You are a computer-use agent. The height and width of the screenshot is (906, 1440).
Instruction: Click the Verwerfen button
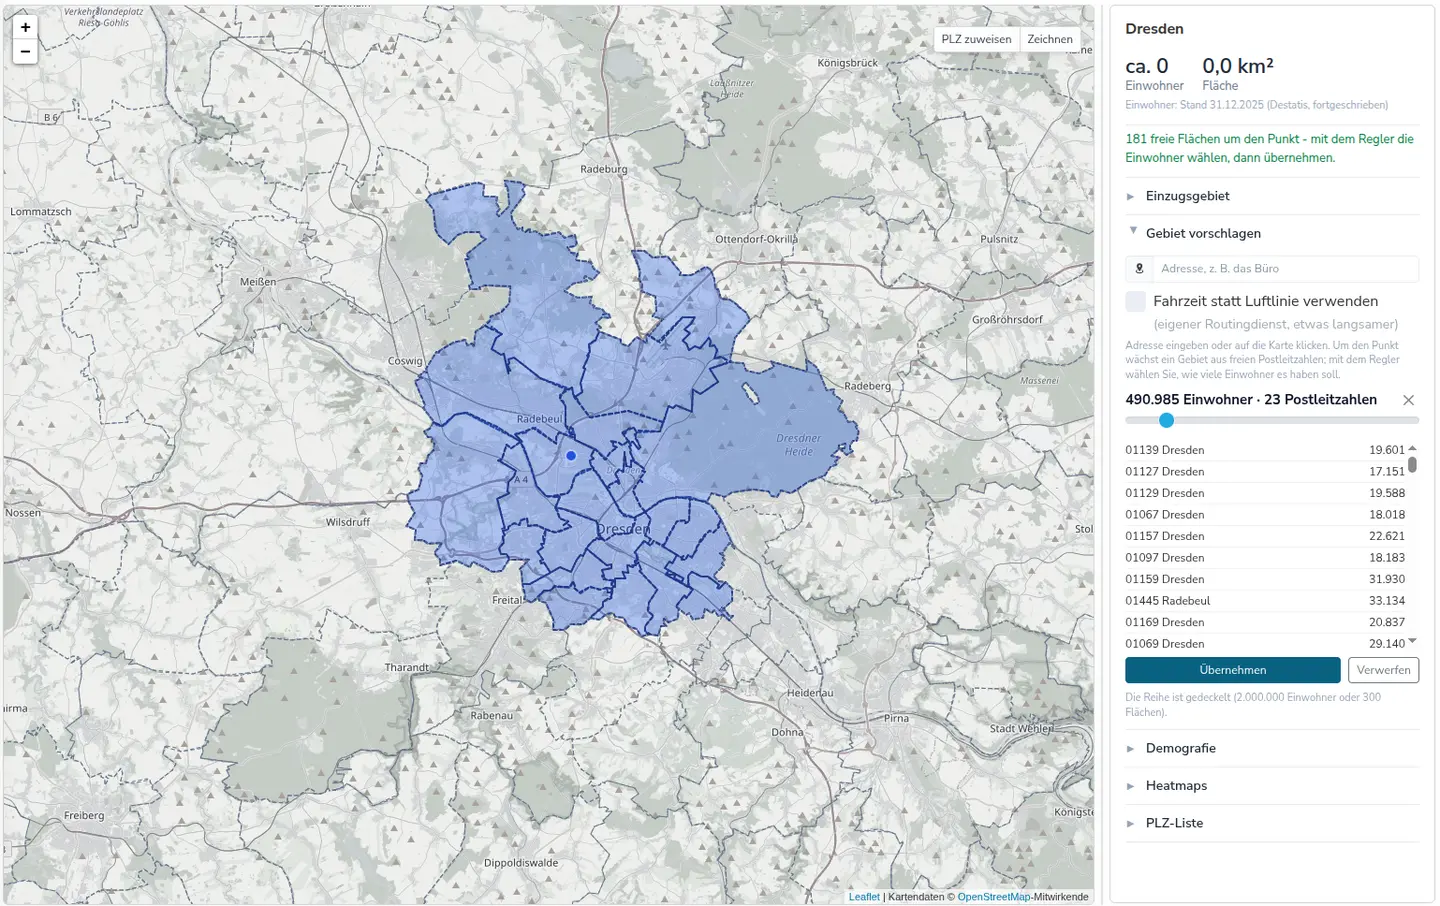coord(1384,670)
